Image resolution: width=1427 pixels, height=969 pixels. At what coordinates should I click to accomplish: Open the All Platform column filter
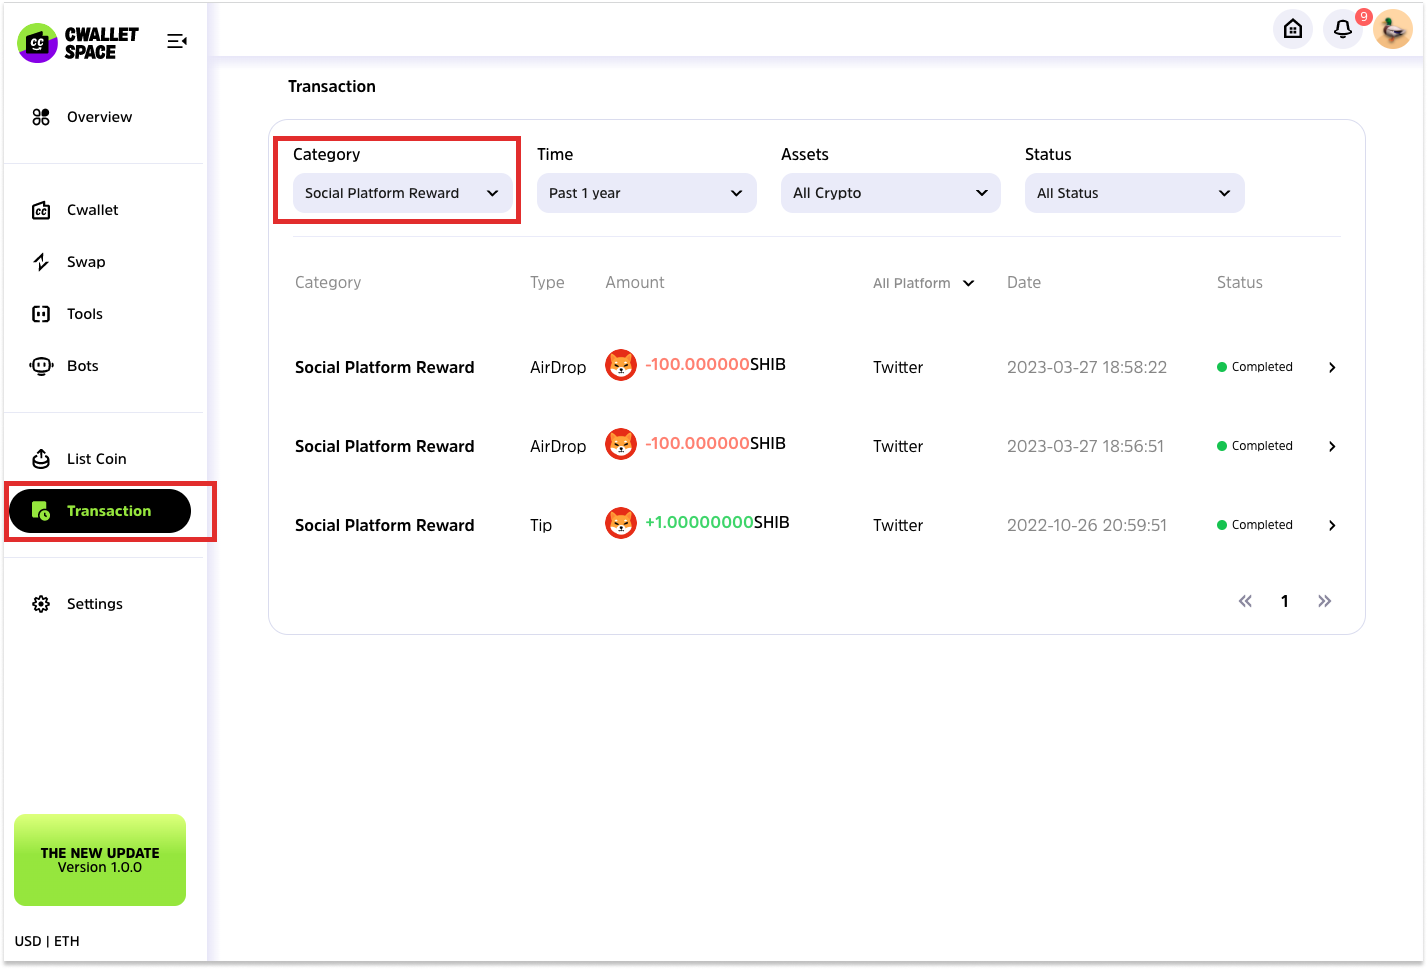[923, 283]
